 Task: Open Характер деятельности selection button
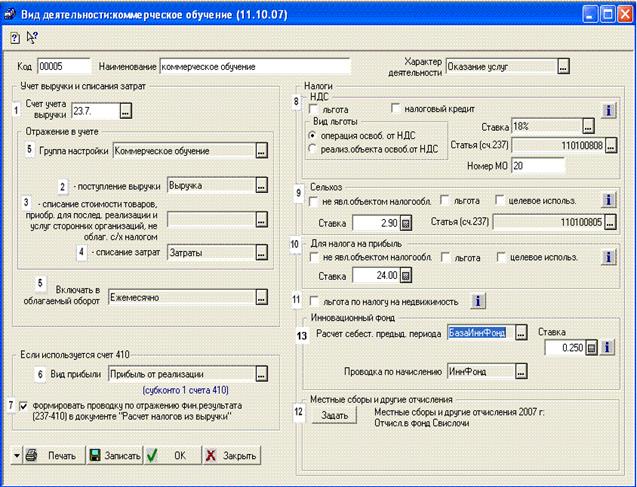563,67
